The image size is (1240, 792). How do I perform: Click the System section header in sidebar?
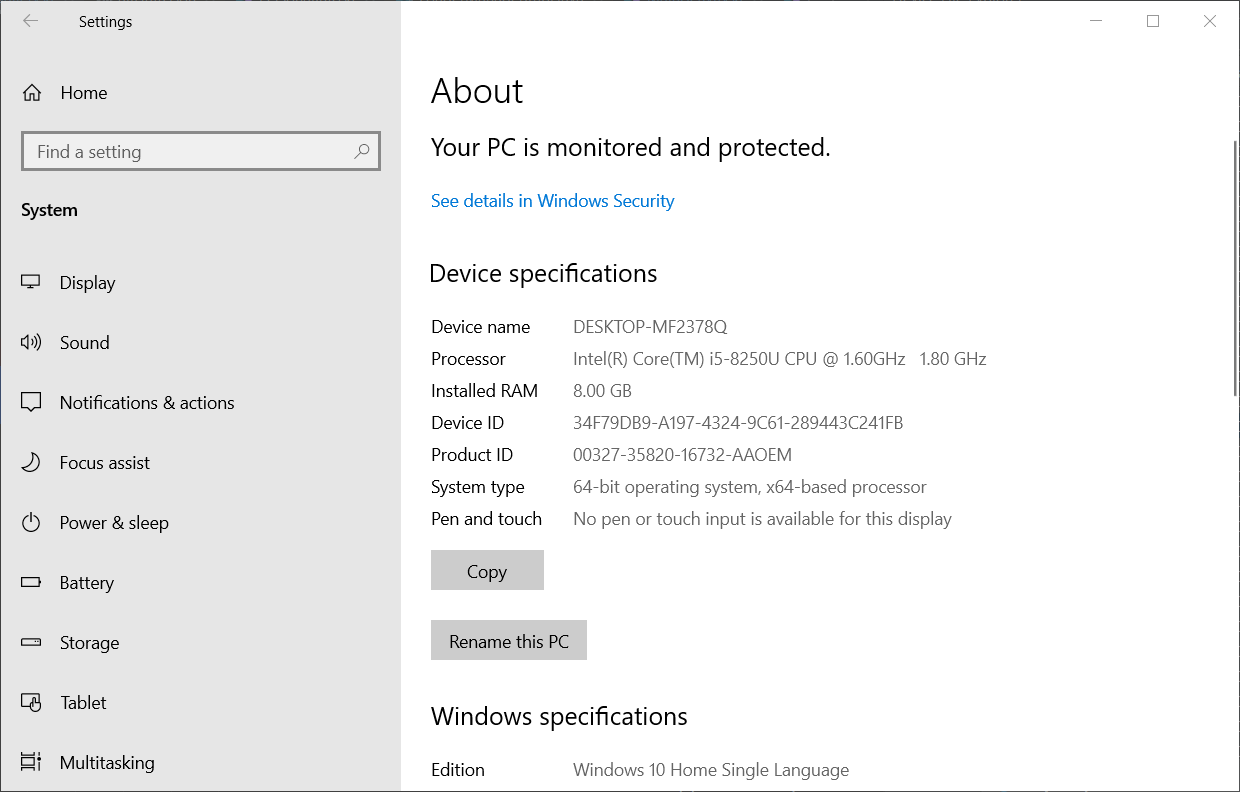(49, 210)
